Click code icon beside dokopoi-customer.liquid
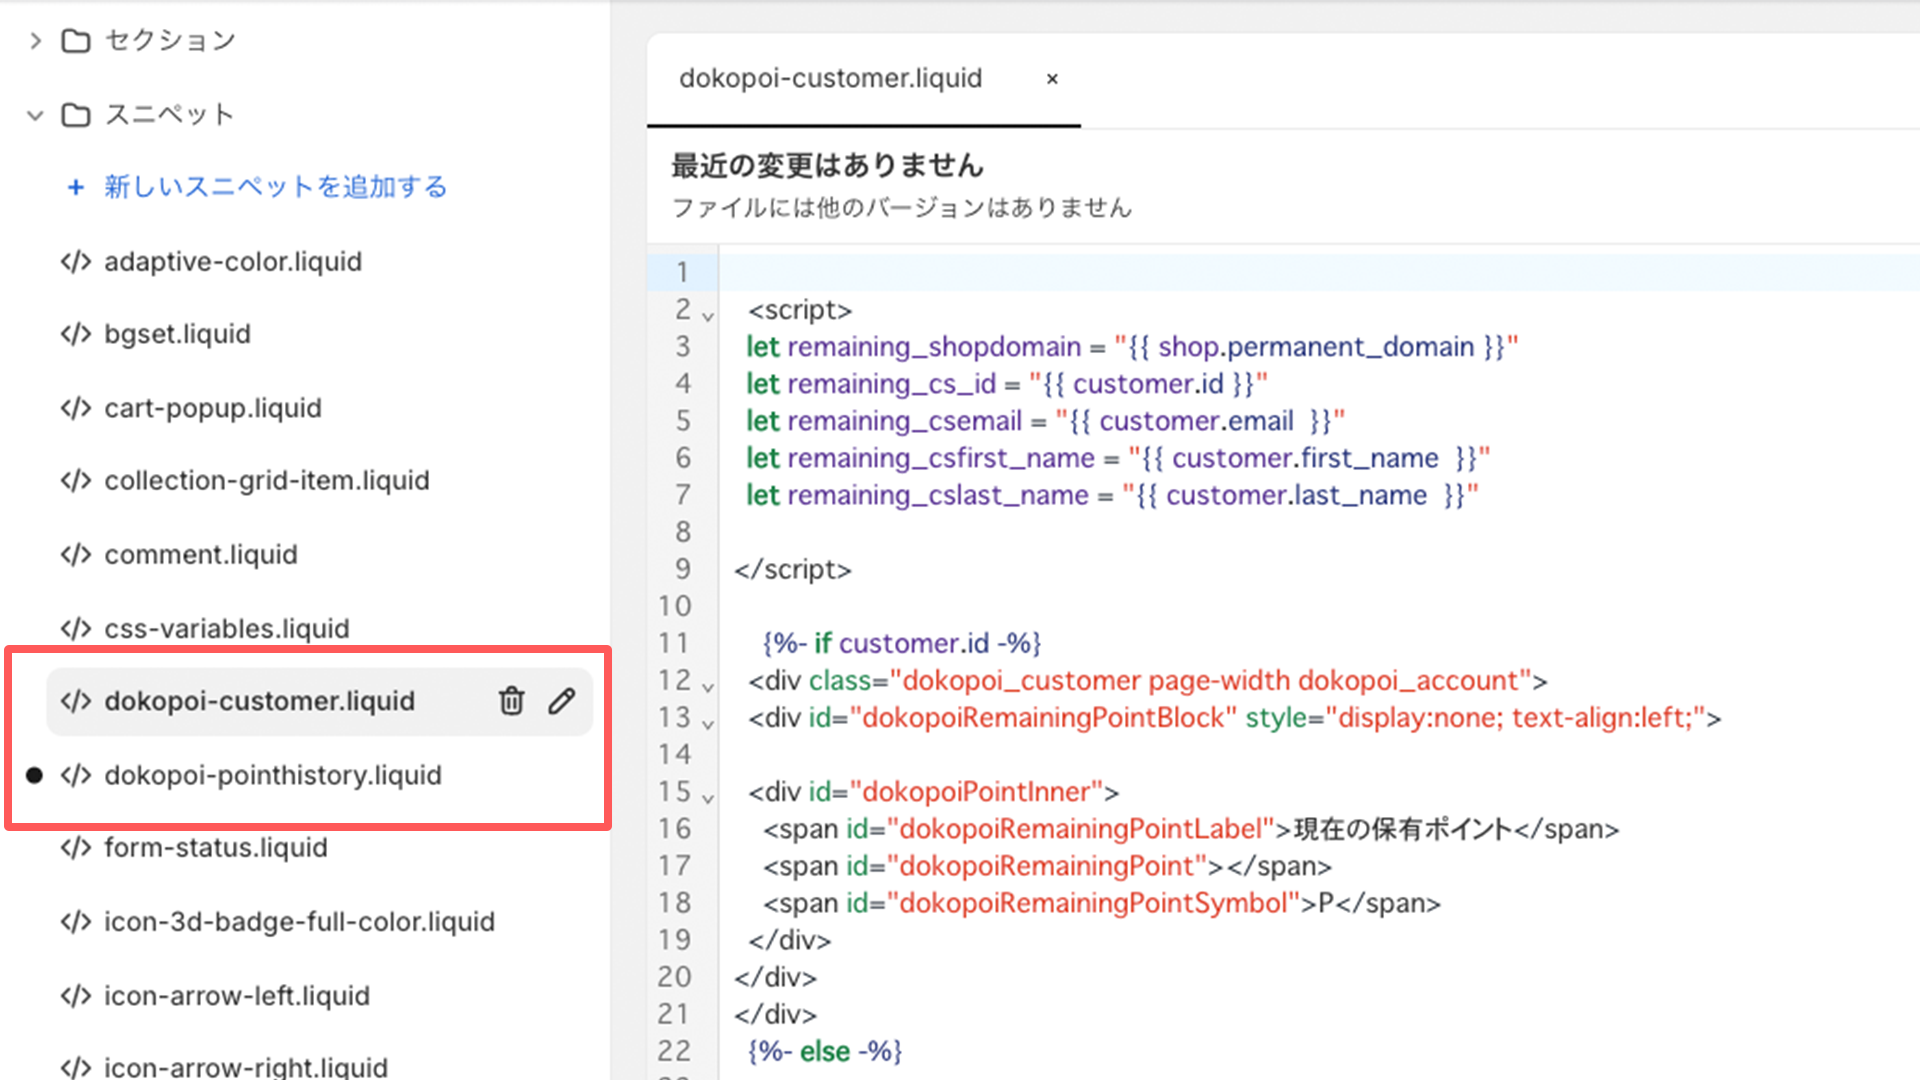1920x1080 pixels. (x=76, y=702)
